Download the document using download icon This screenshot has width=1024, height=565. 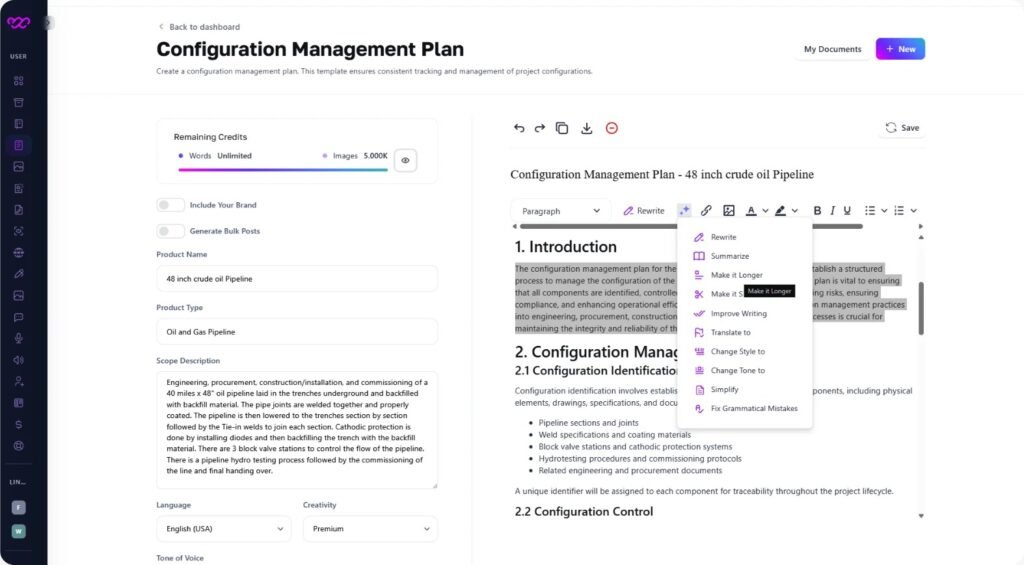586,128
